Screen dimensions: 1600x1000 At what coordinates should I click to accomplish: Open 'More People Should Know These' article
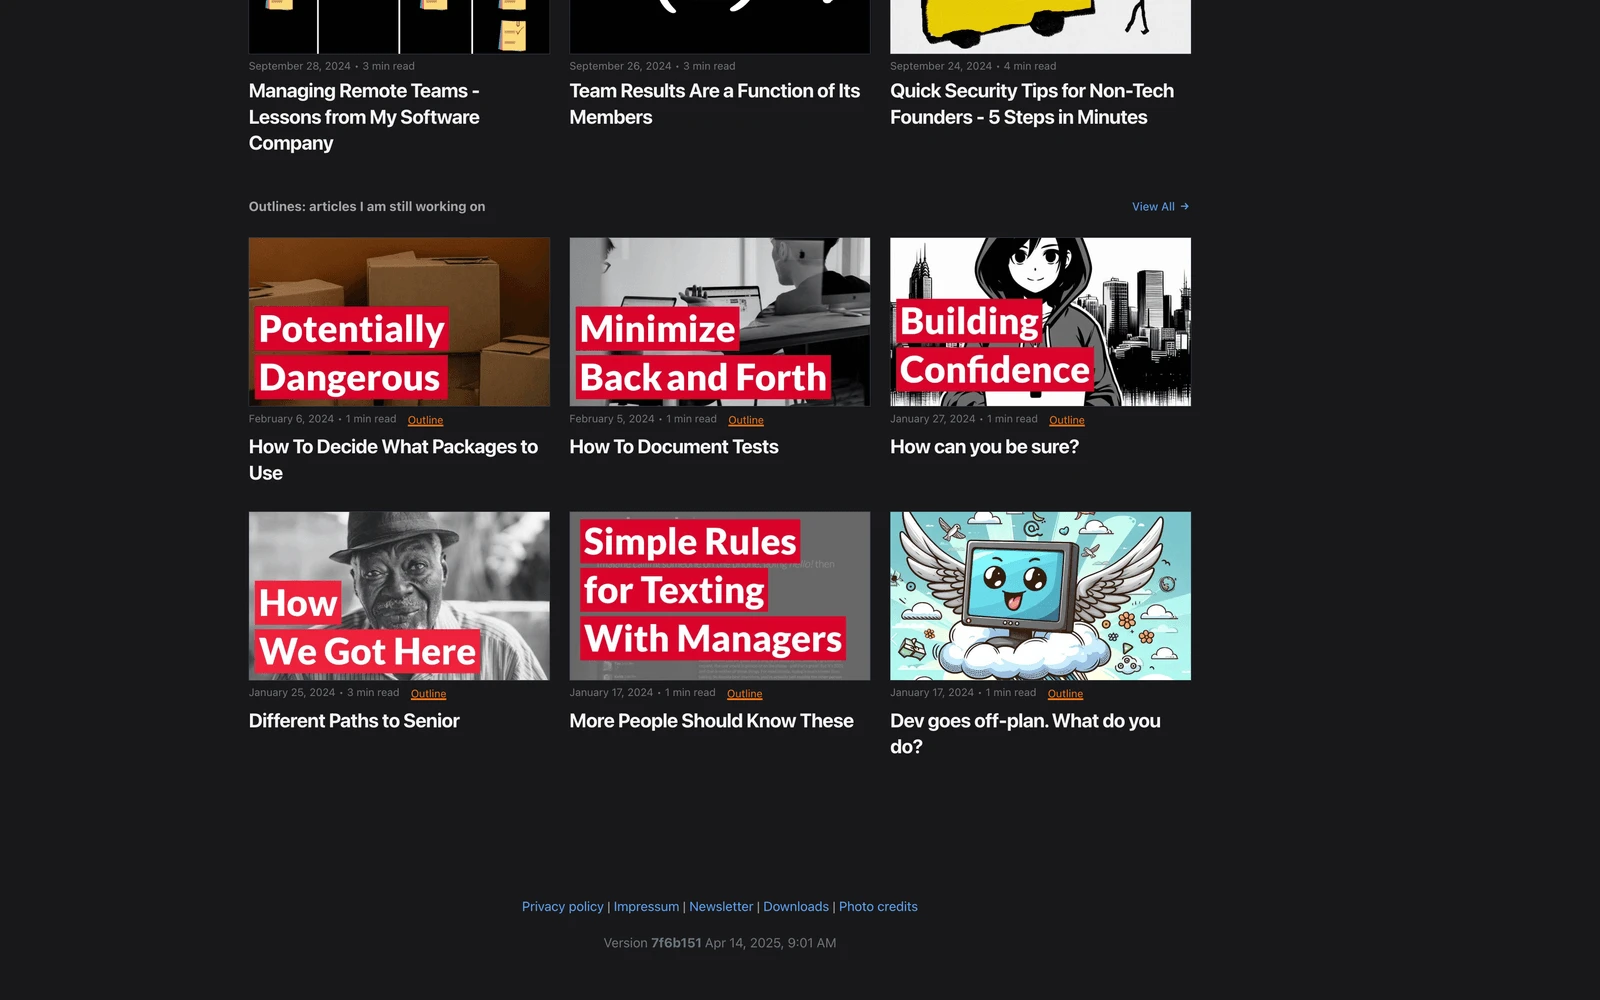[x=711, y=721]
